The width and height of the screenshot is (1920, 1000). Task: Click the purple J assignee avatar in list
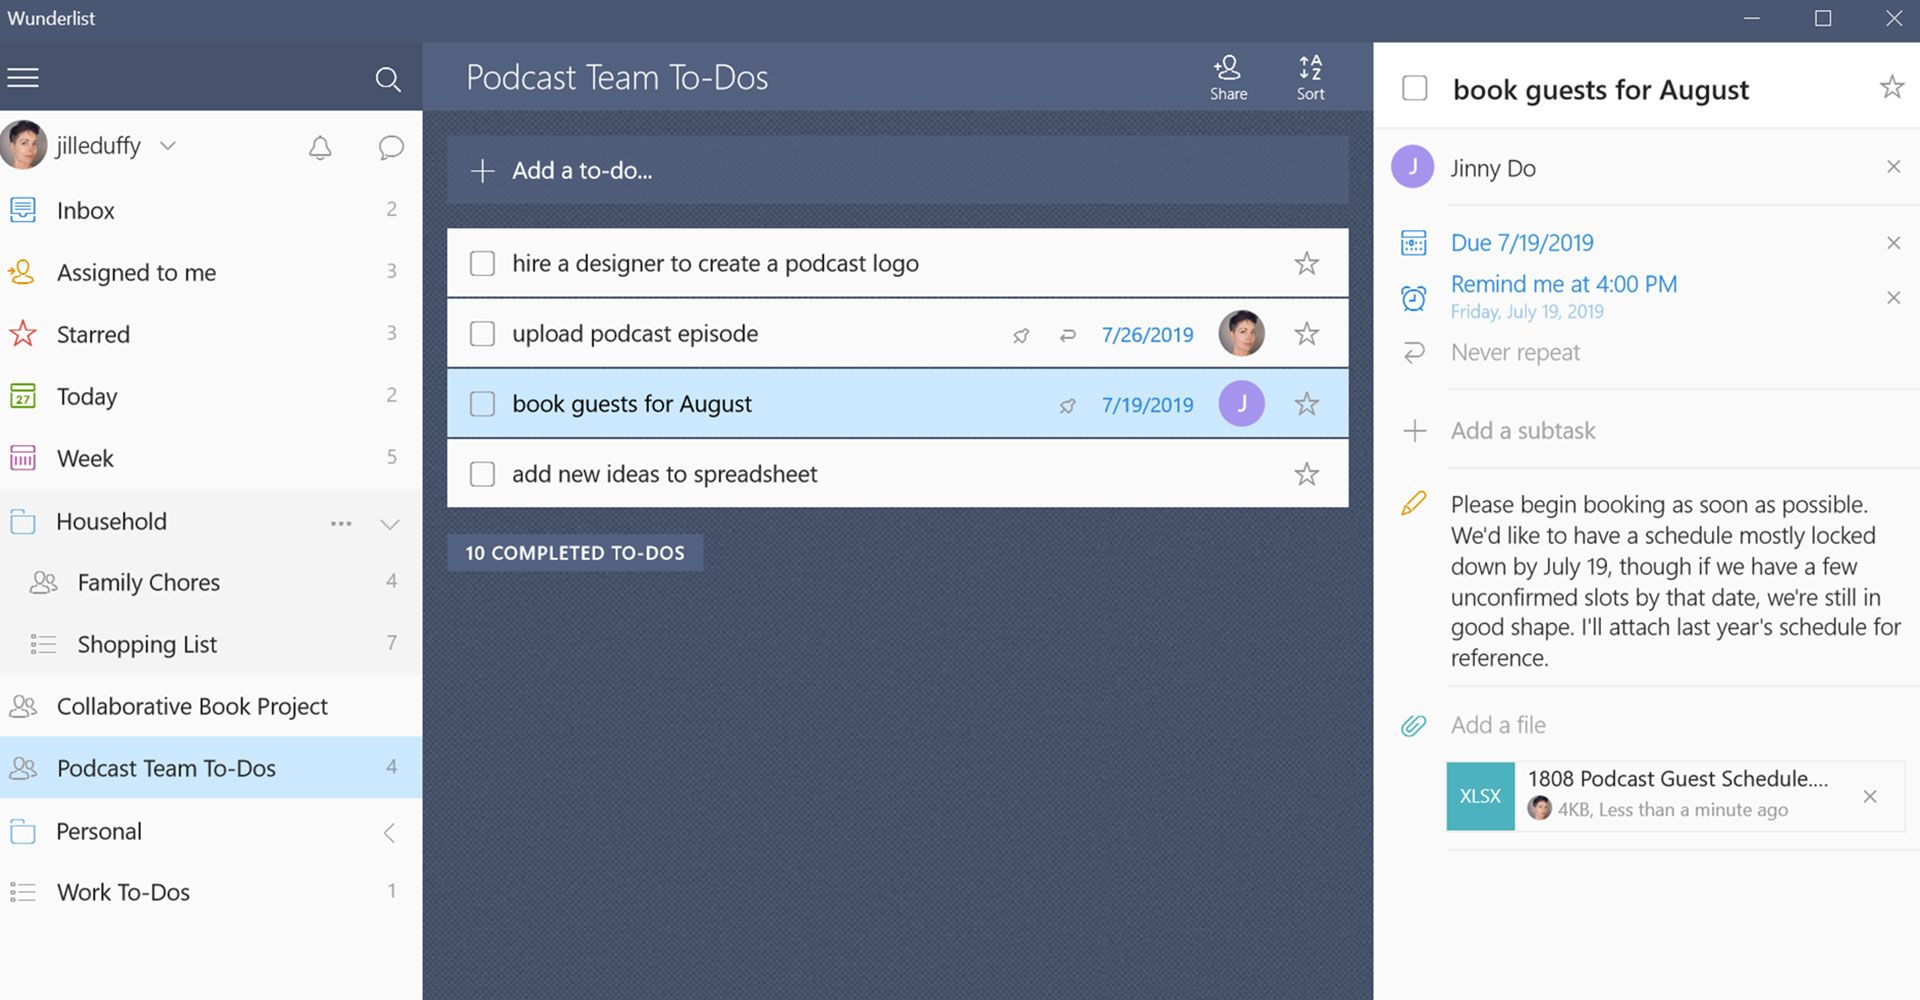pos(1241,404)
